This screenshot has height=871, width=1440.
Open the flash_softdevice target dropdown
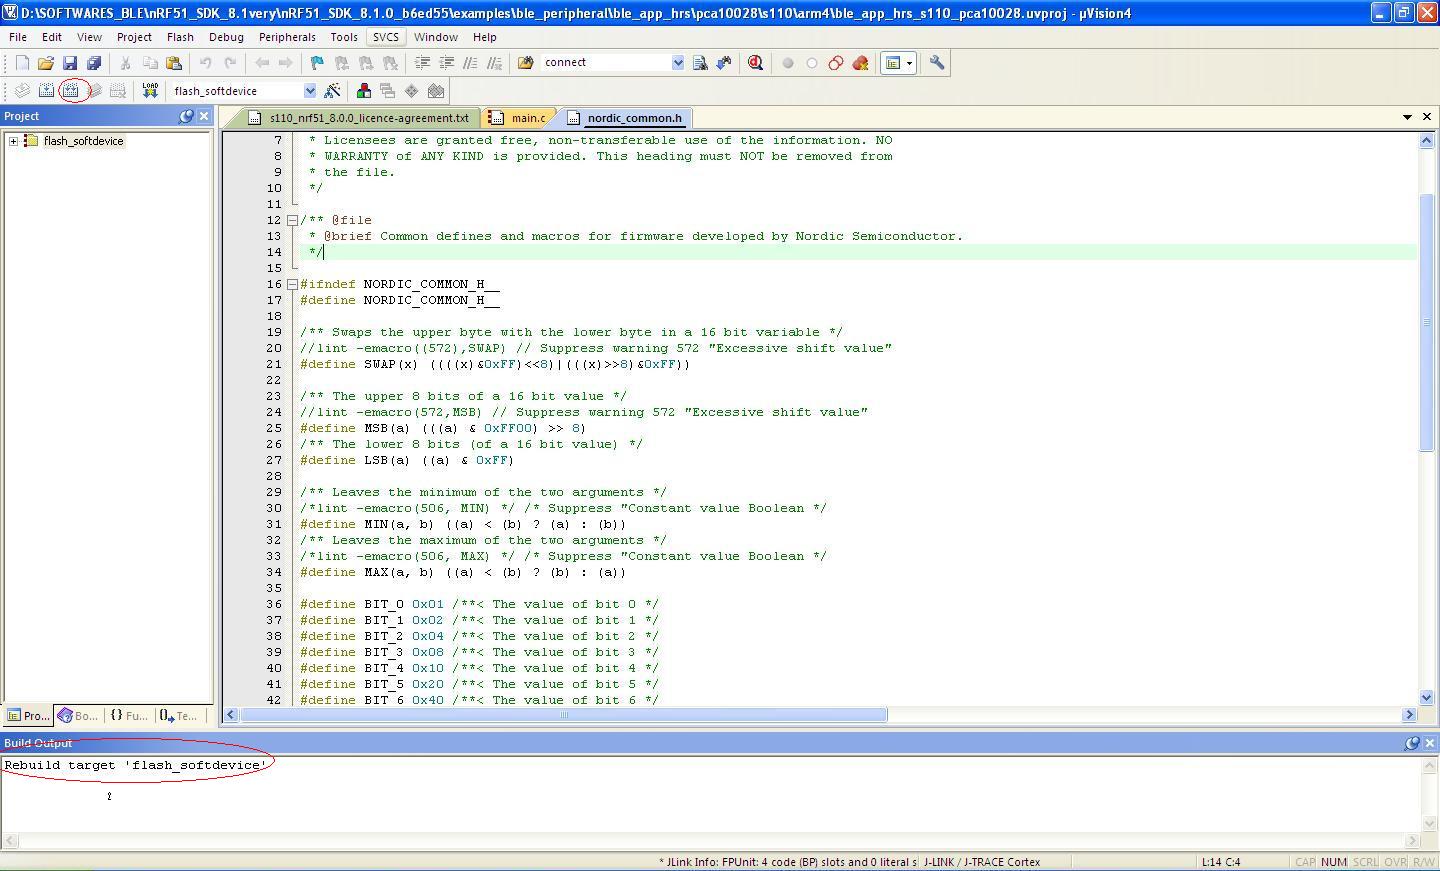(310, 91)
